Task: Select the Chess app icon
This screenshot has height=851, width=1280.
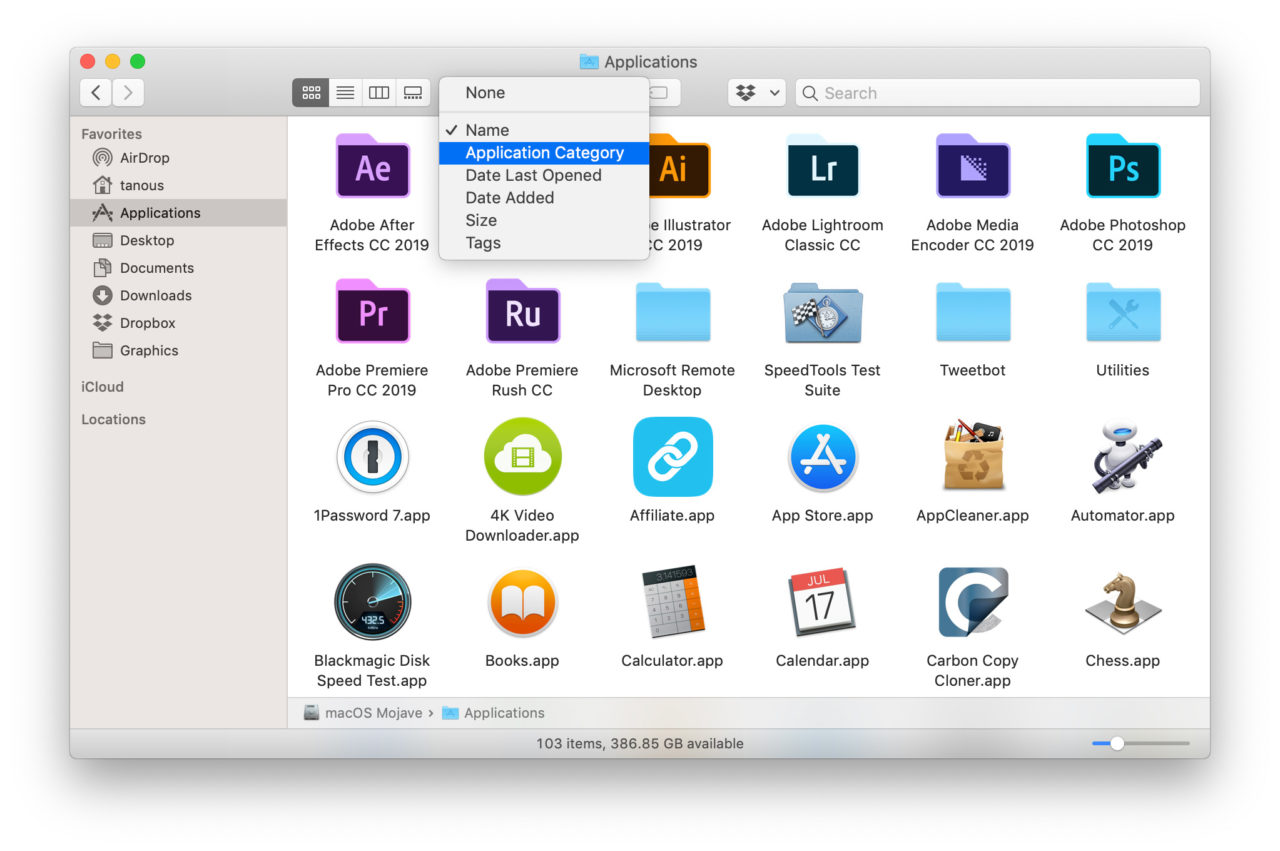Action: [x=1122, y=602]
